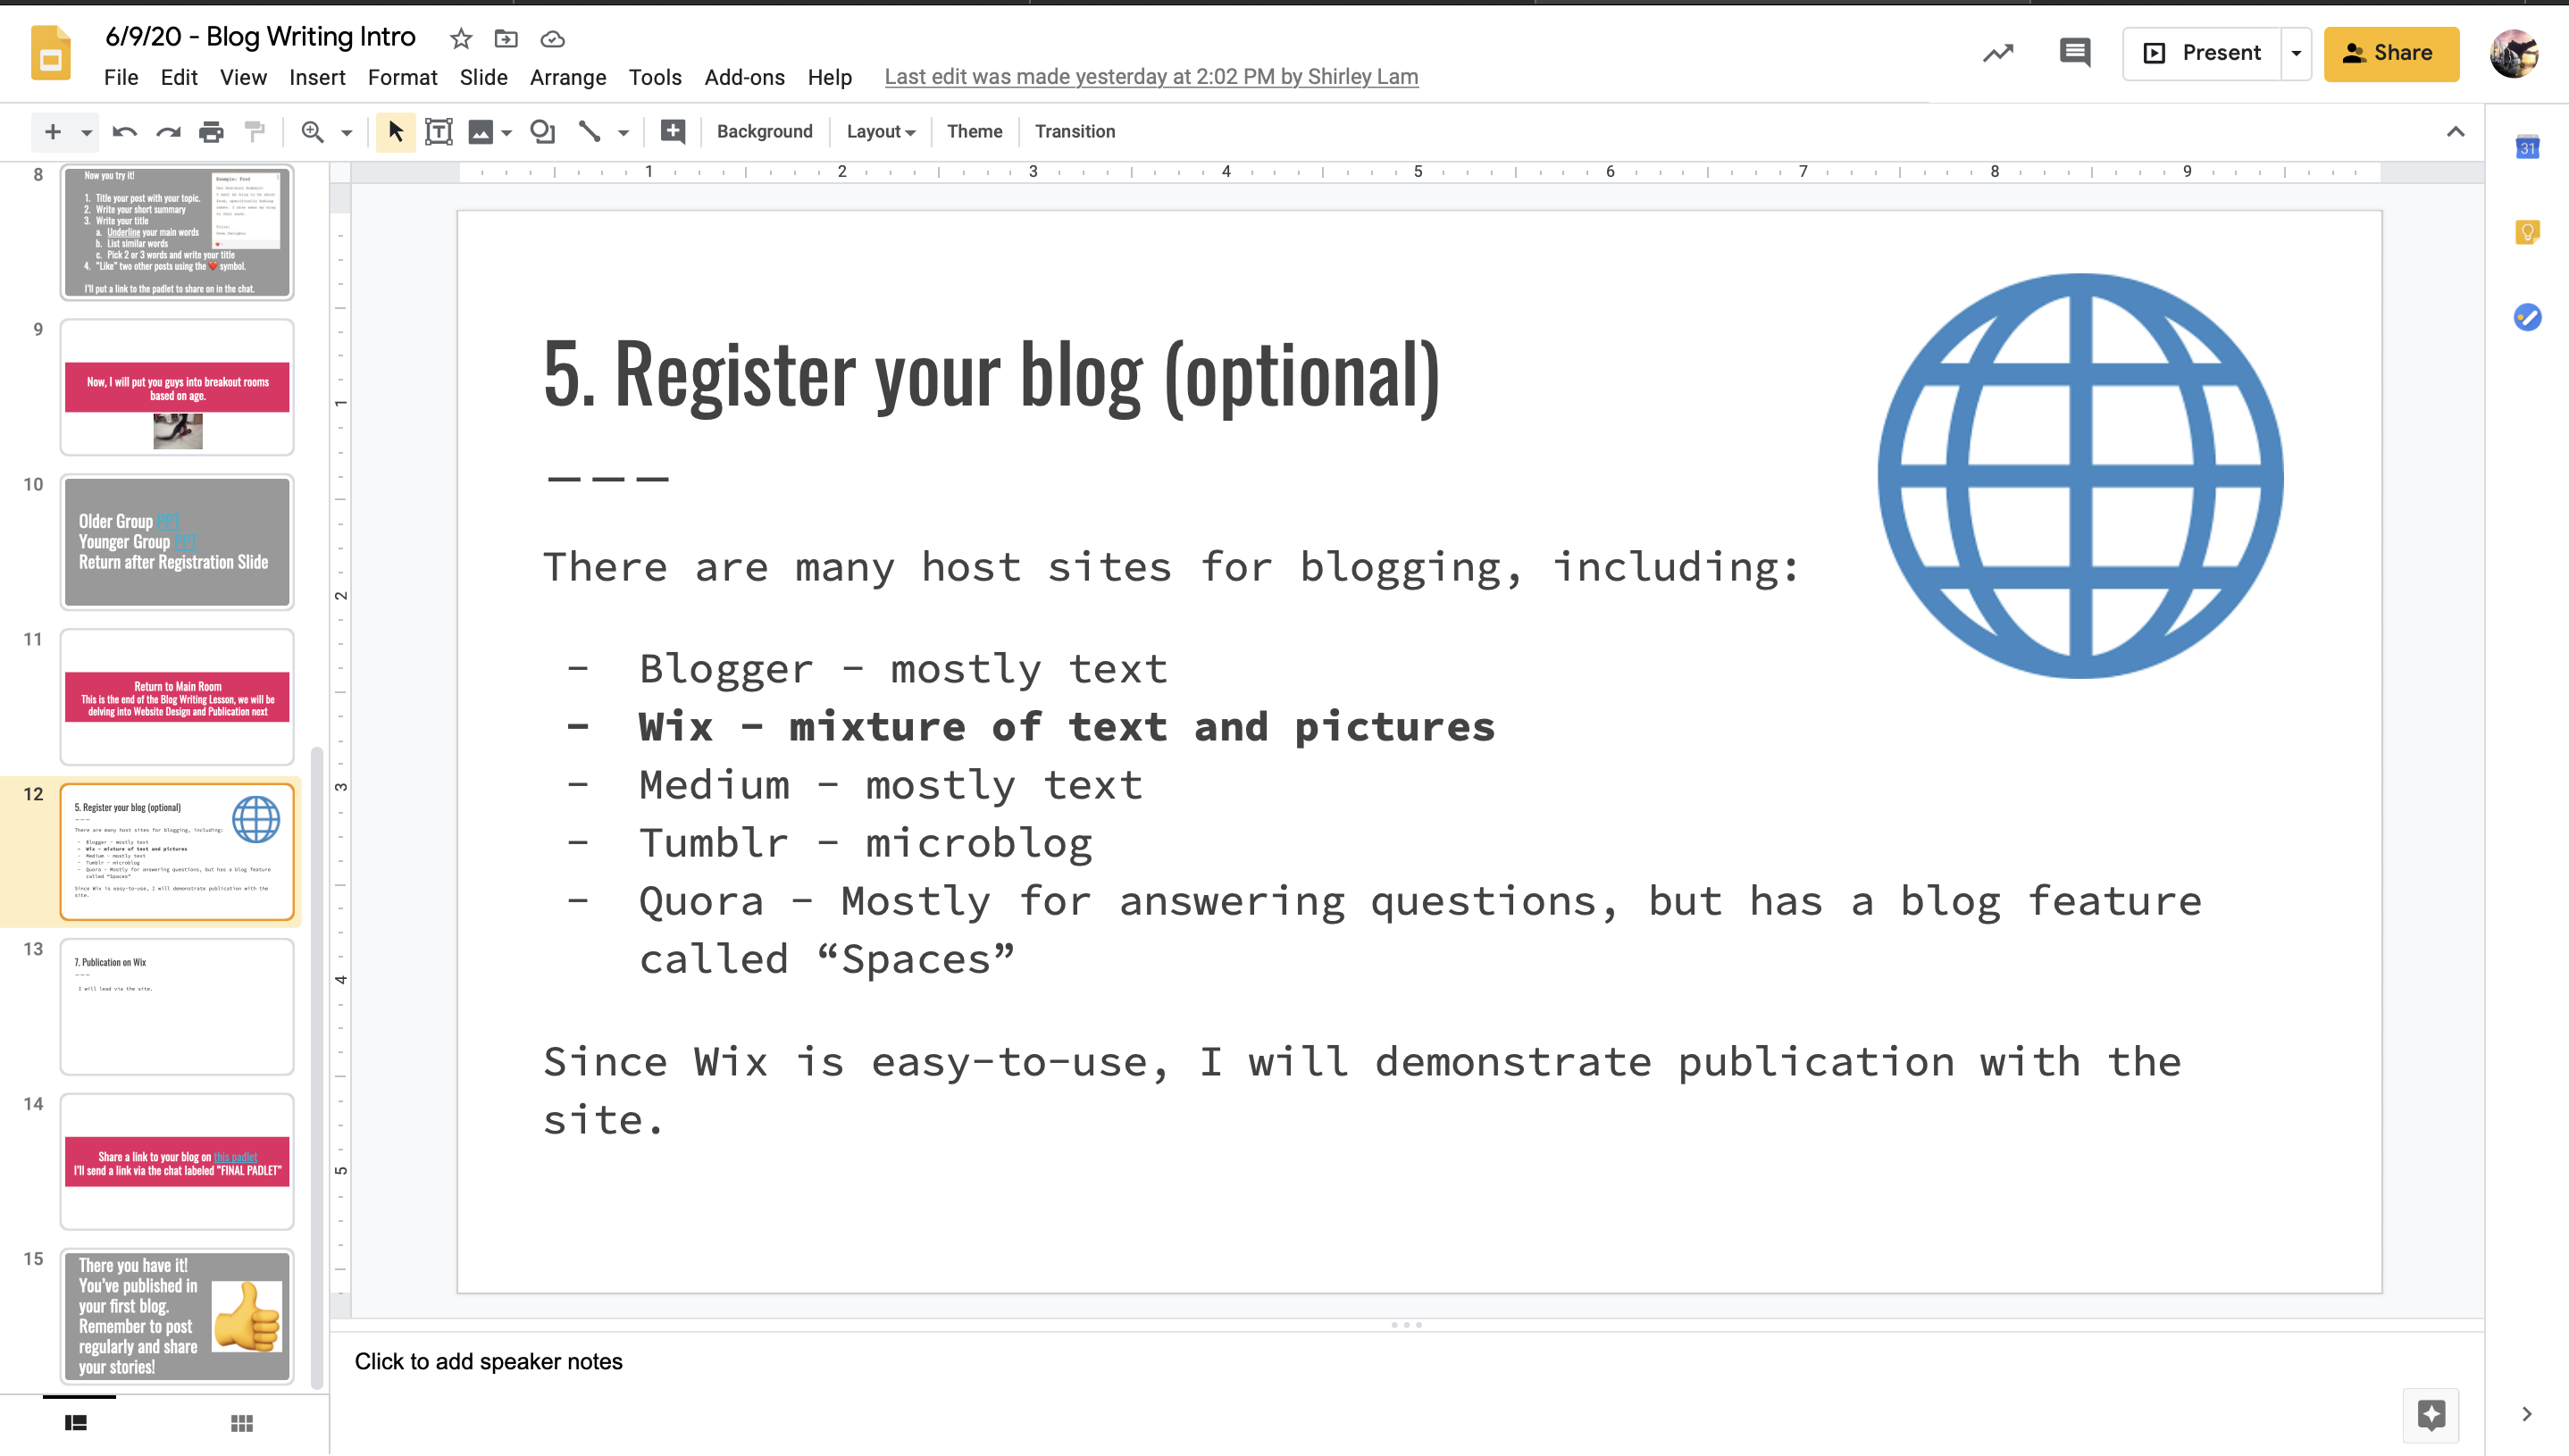
Task: Star this presentation
Action: 461,39
